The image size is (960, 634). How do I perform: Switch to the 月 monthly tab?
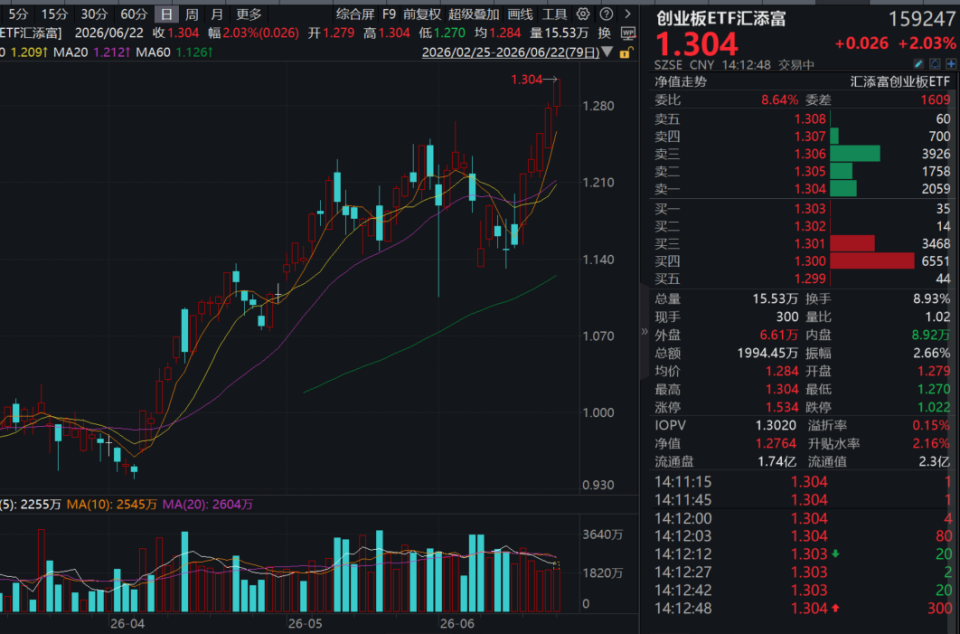216,14
